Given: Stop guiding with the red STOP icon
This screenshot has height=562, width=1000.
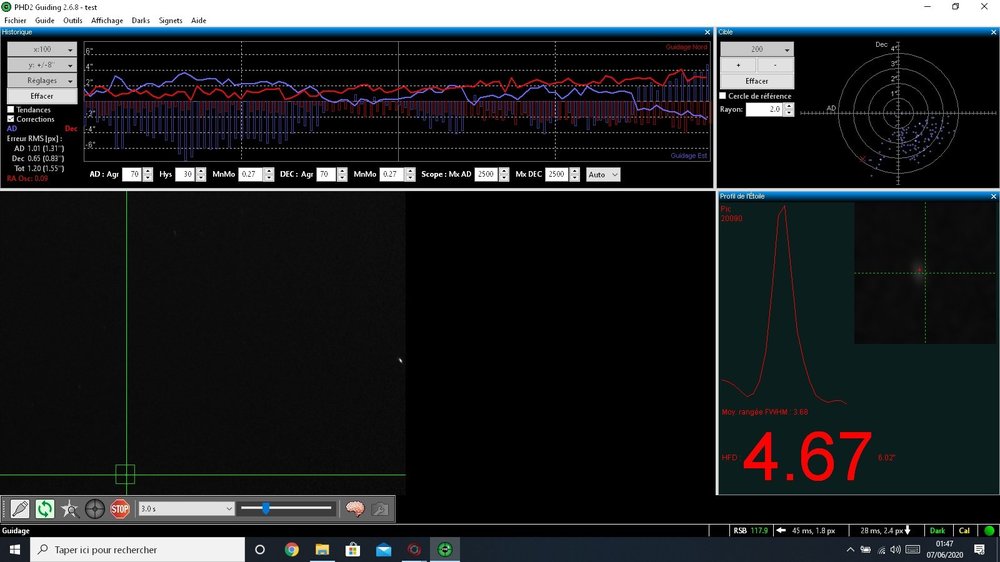Looking at the screenshot, I should [x=120, y=509].
